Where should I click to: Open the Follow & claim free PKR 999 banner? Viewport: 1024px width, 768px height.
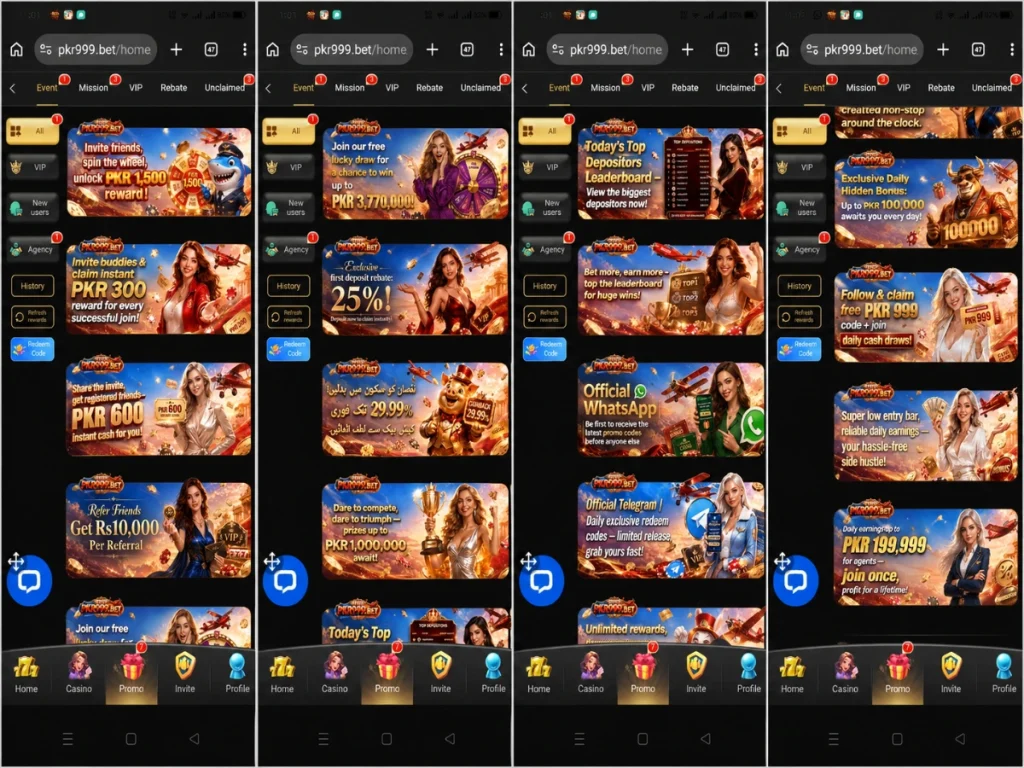(926, 316)
